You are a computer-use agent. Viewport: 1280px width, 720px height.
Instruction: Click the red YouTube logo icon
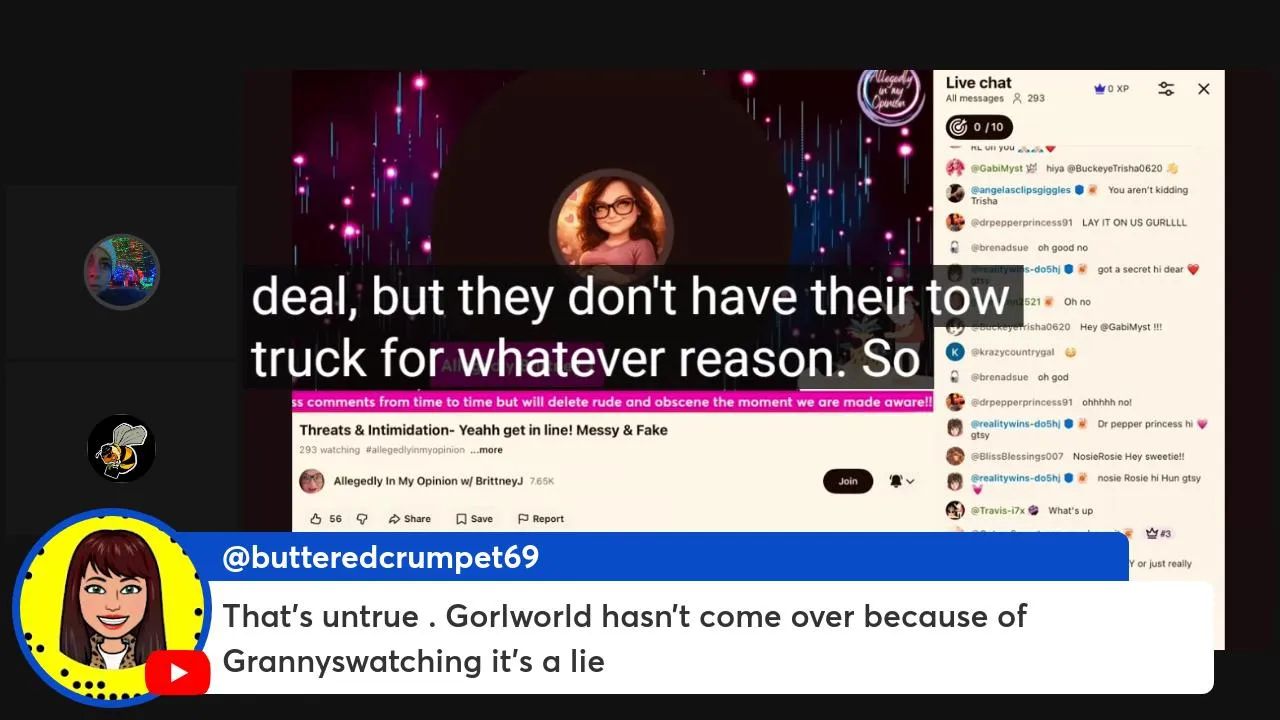(x=177, y=673)
